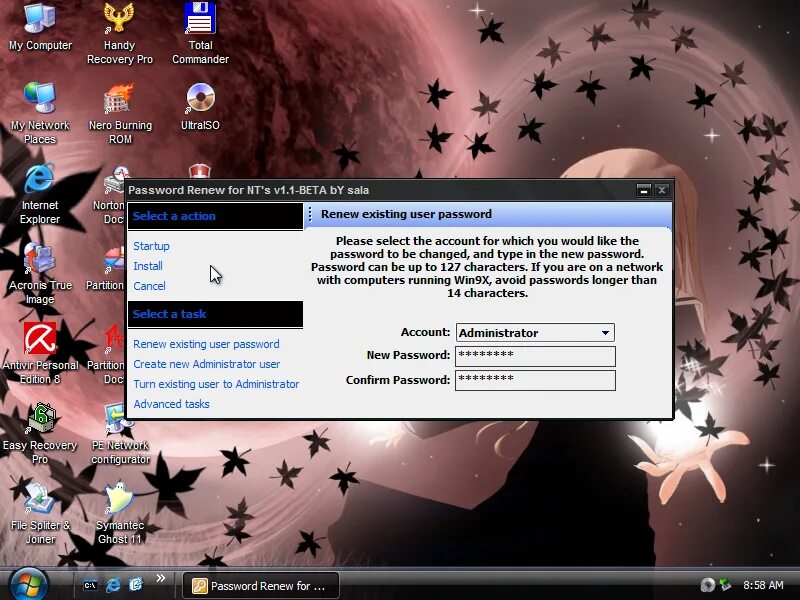The height and width of the screenshot is (600, 800).
Task: Click the third quick launch icon
Action: [136, 585]
